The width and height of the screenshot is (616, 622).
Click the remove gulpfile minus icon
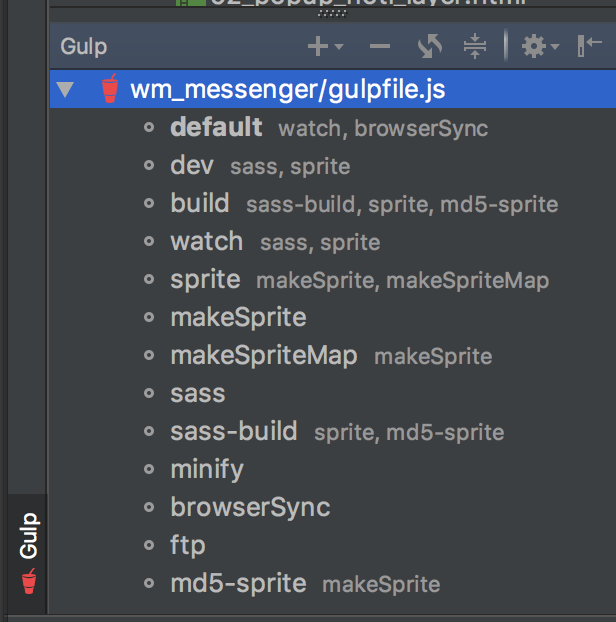(380, 46)
